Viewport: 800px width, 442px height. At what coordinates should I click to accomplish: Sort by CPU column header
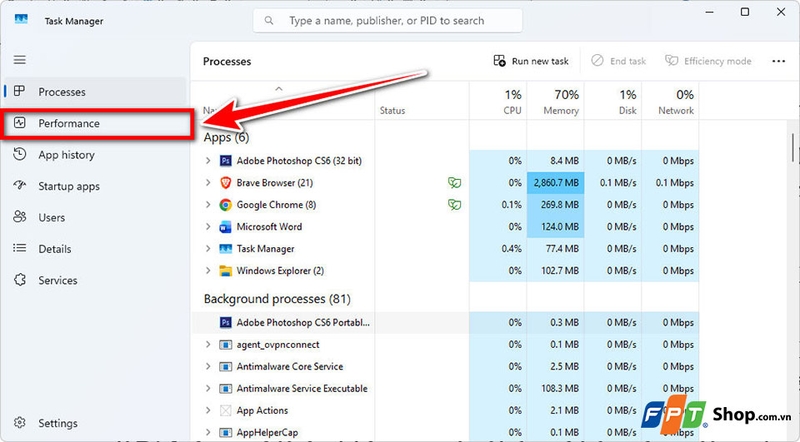point(498,101)
